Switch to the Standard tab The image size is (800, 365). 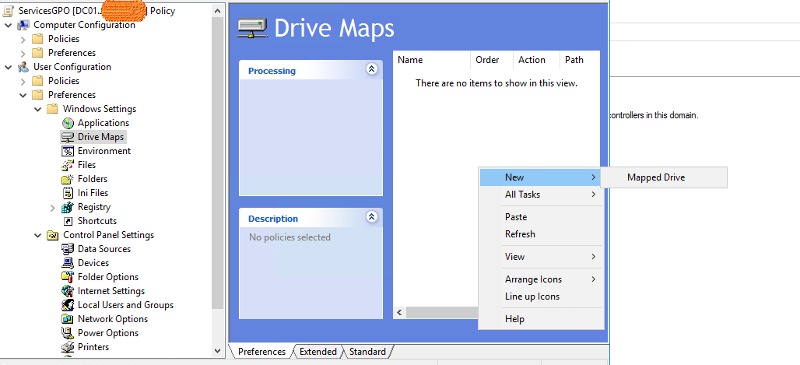(x=367, y=352)
